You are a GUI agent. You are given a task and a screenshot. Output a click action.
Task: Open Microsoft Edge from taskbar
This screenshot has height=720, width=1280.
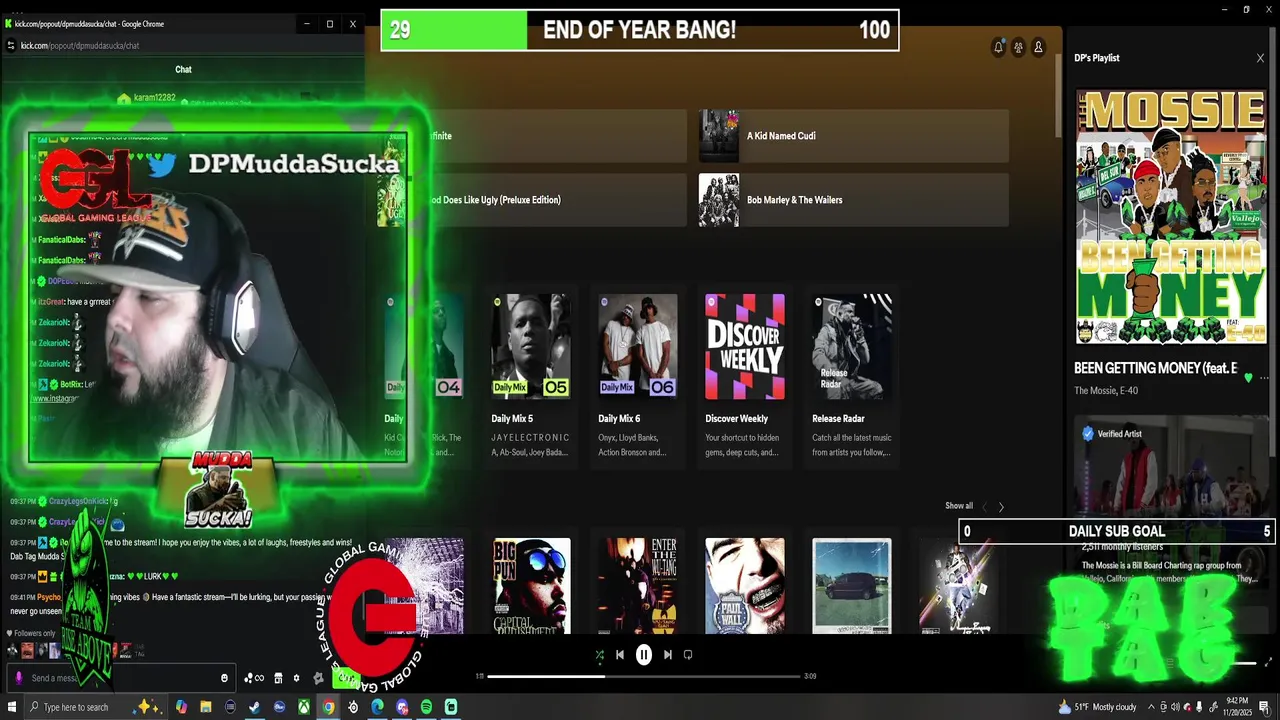pyautogui.click(x=377, y=707)
